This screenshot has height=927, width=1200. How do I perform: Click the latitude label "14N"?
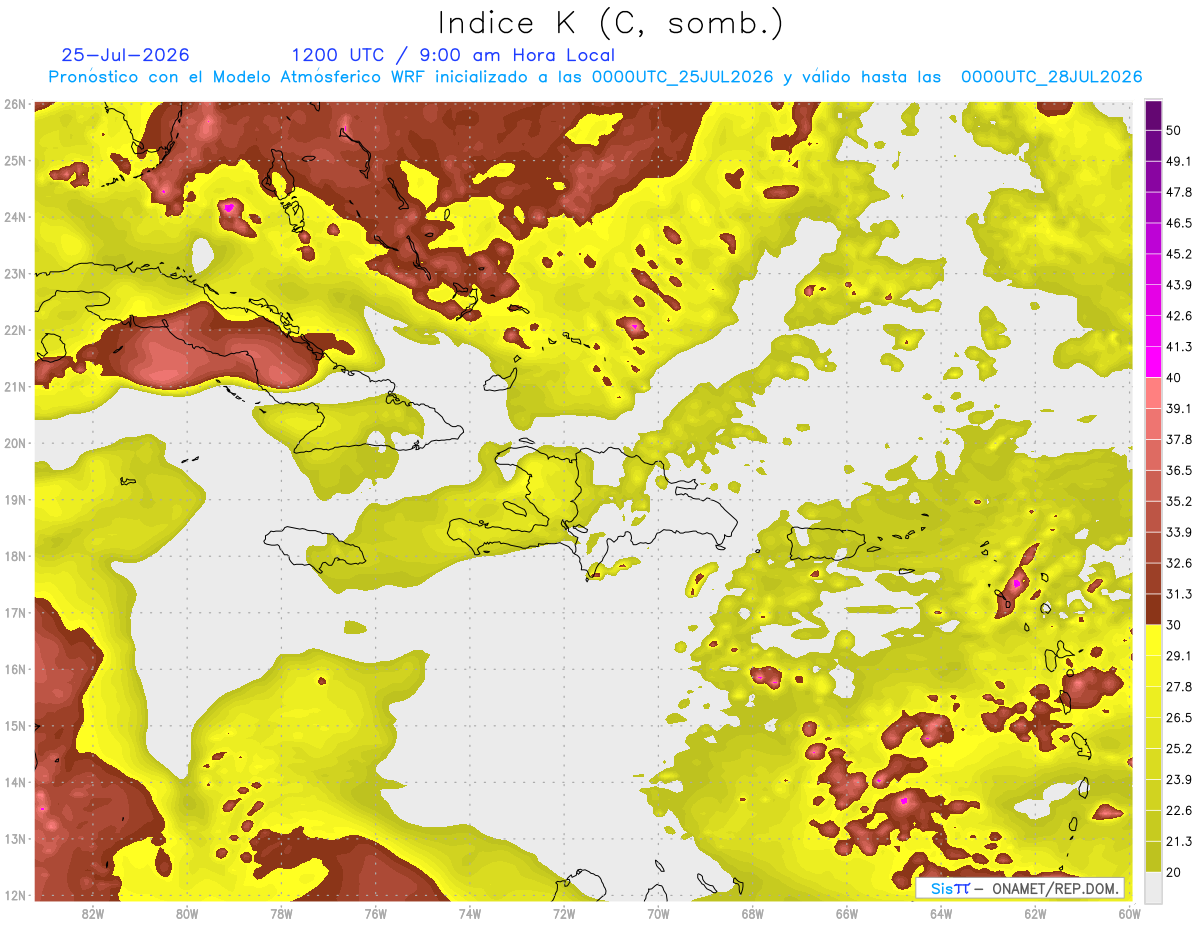tap(15, 782)
